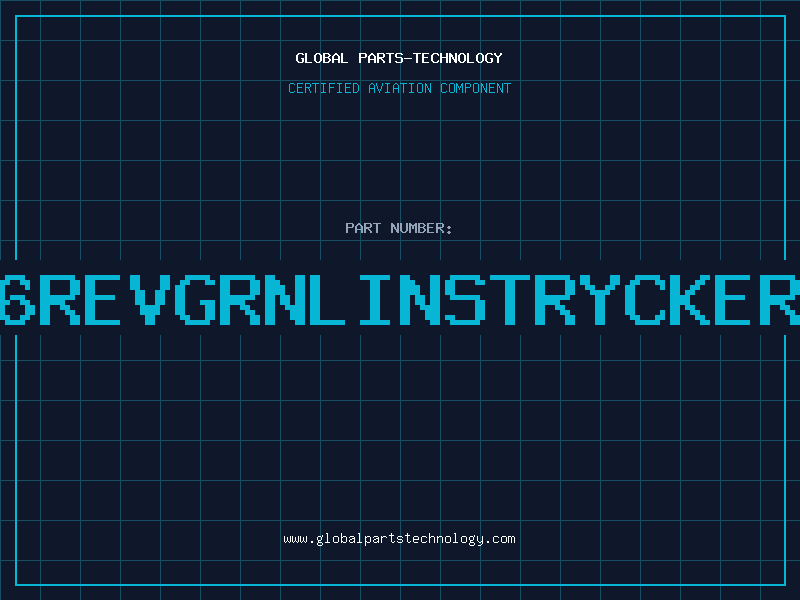Click the word PART in the label
This screenshot has width=800, height=600.
pos(363,228)
